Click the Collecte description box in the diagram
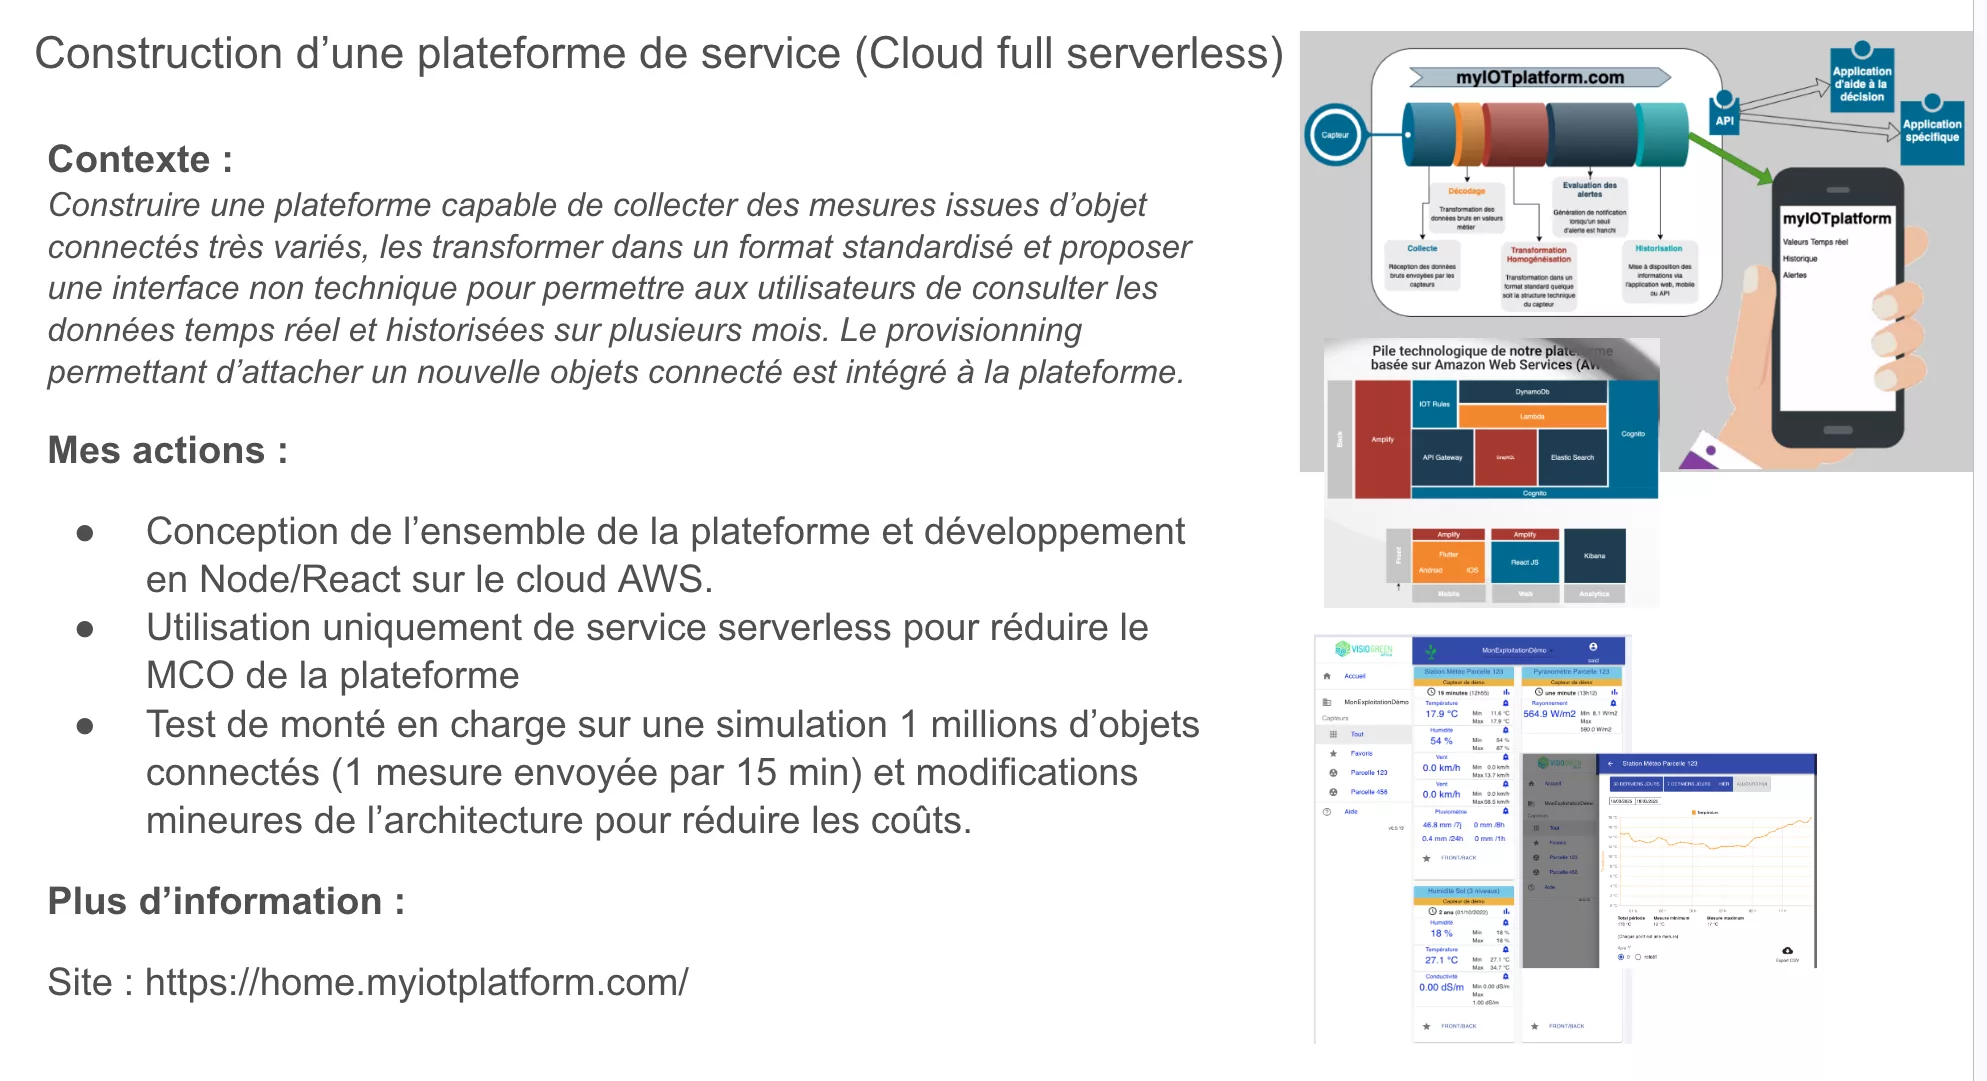 [x=1422, y=266]
